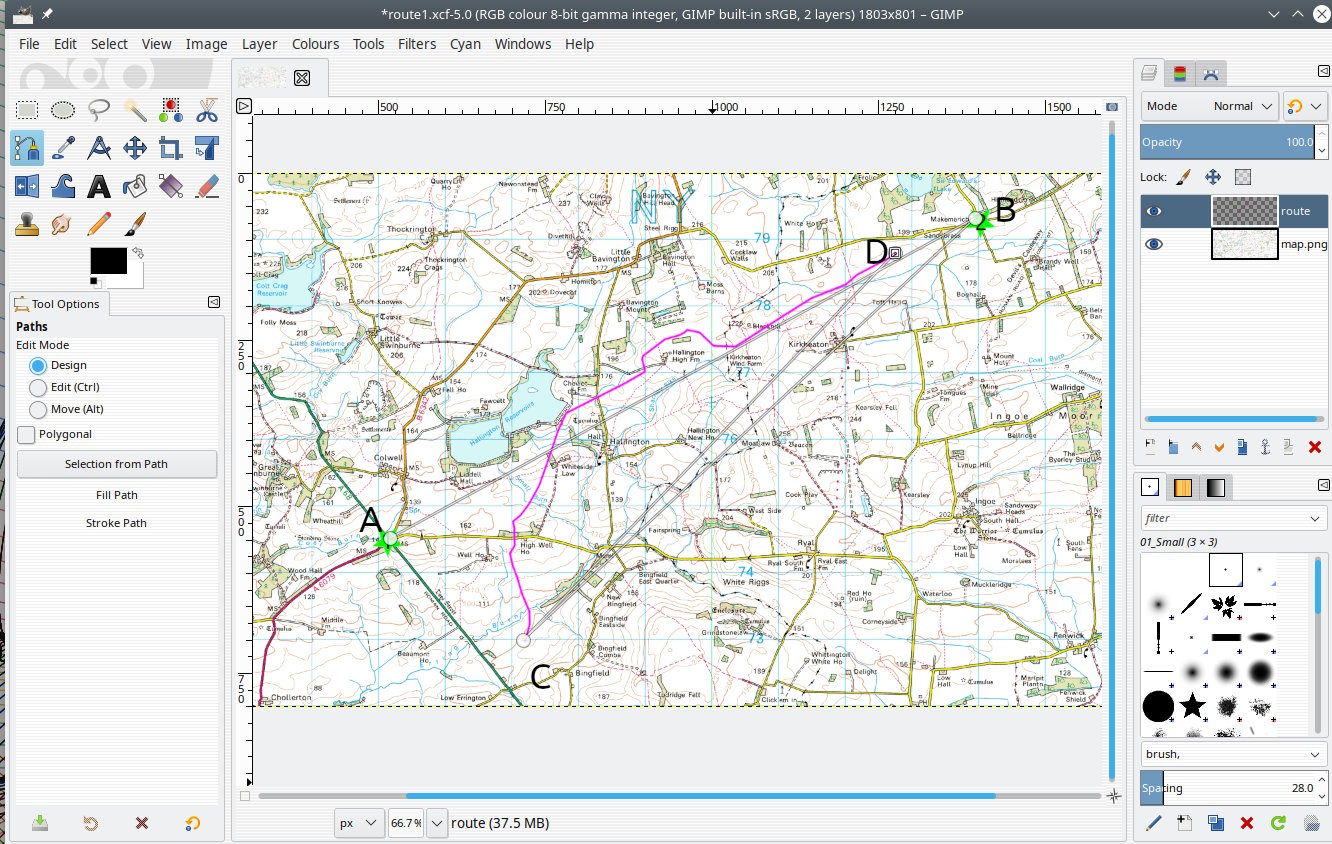Choose the Edit (Ctrl) edit mode

click(38, 387)
